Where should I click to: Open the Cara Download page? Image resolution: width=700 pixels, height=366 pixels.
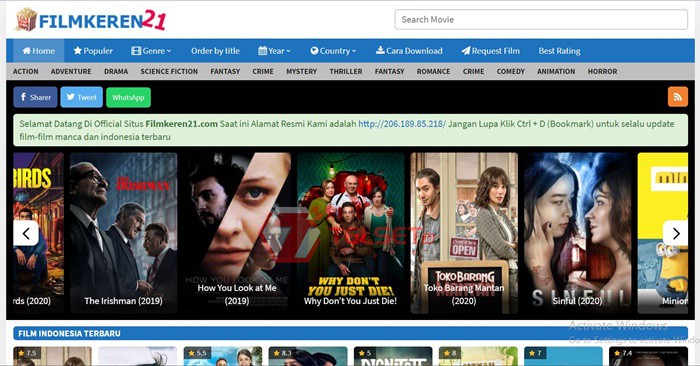tap(409, 51)
